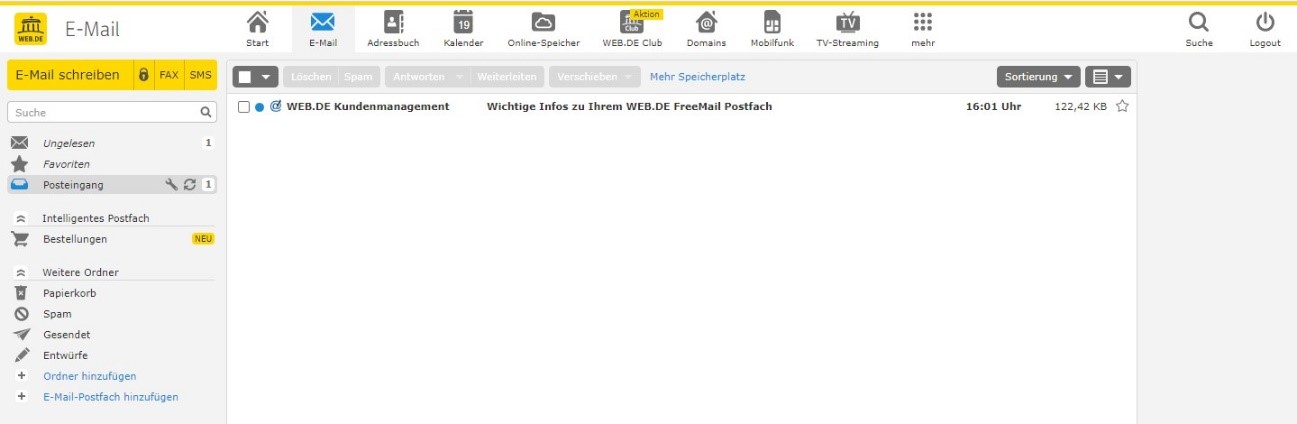Show more apps via mehr

(x=923, y=29)
